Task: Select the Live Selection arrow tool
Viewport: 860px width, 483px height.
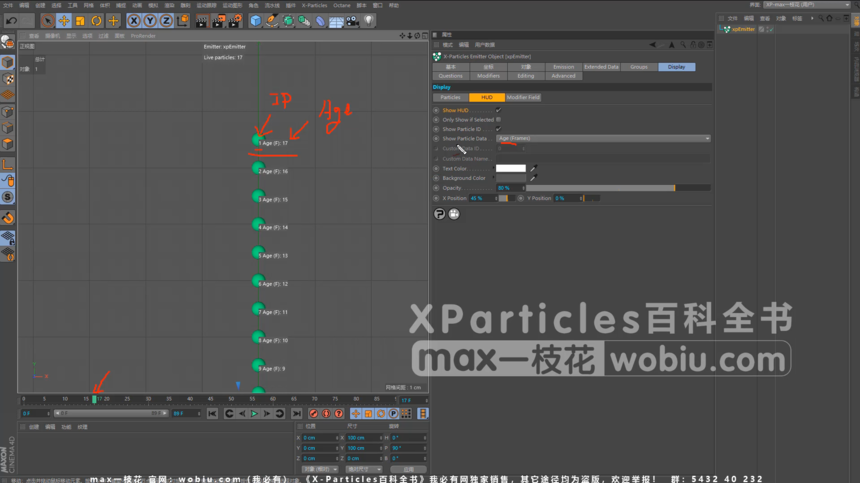Action: click(48, 21)
